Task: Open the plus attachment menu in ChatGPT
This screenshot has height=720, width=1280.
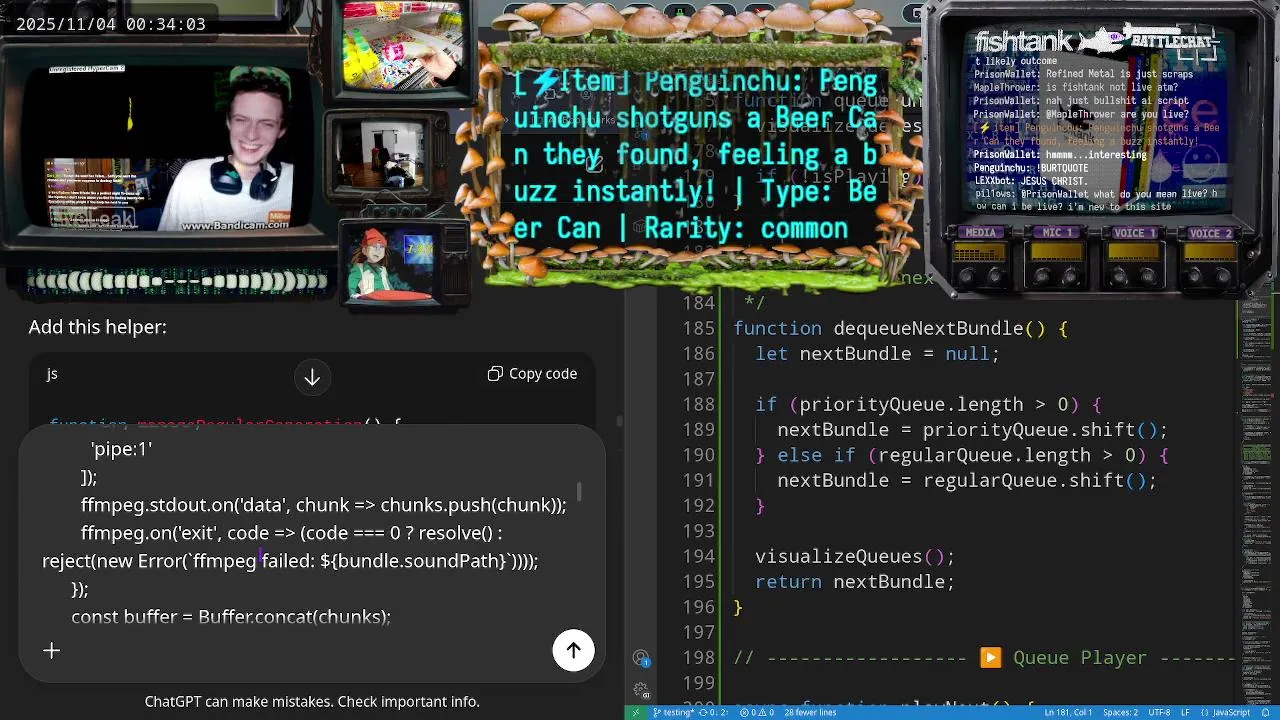Action: click(51, 651)
